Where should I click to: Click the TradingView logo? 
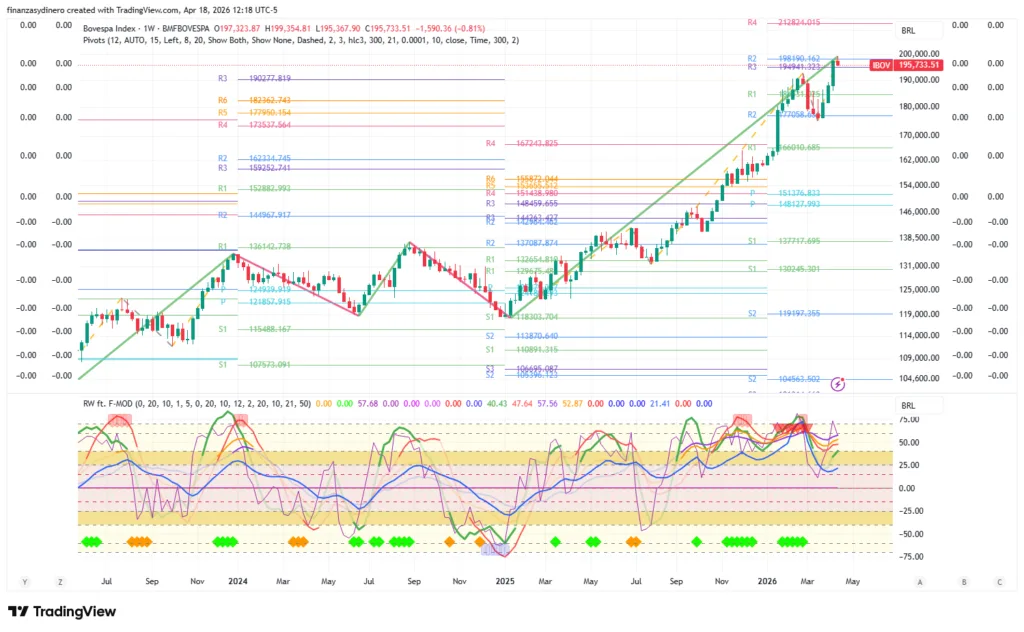(62, 611)
